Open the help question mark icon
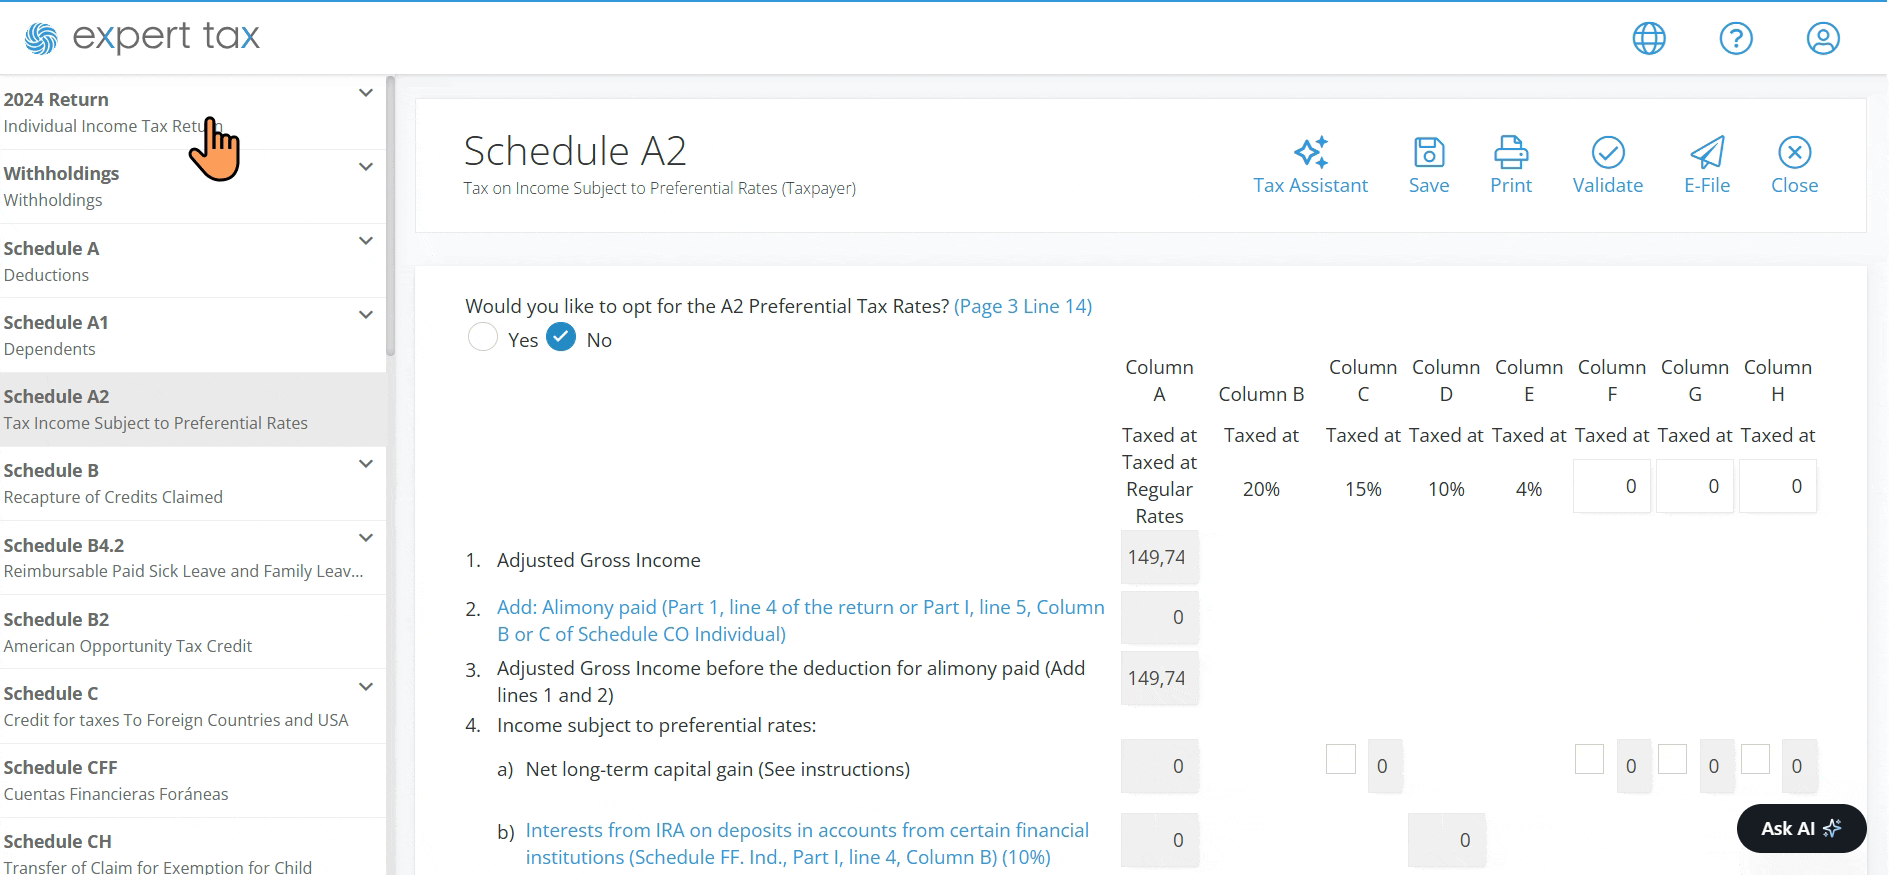 [1736, 38]
